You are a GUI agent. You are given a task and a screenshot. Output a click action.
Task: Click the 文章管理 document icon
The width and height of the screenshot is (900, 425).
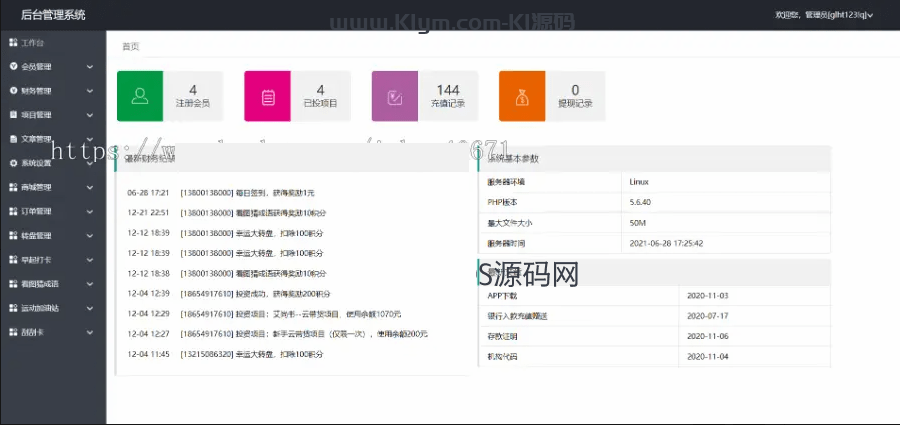click(x=13, y=139)
